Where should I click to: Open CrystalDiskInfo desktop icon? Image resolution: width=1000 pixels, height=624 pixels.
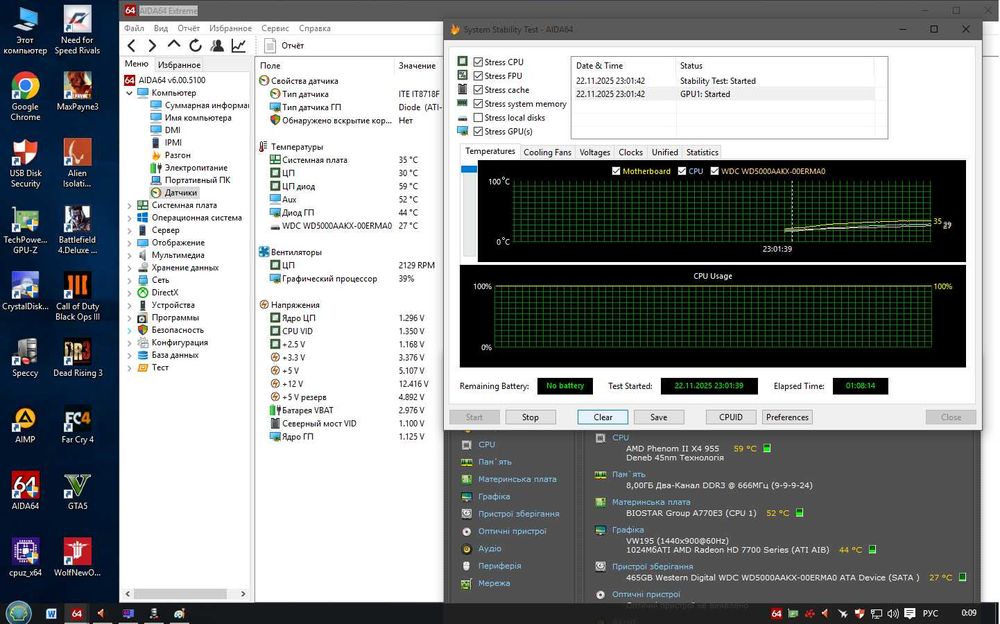(26, 291)
